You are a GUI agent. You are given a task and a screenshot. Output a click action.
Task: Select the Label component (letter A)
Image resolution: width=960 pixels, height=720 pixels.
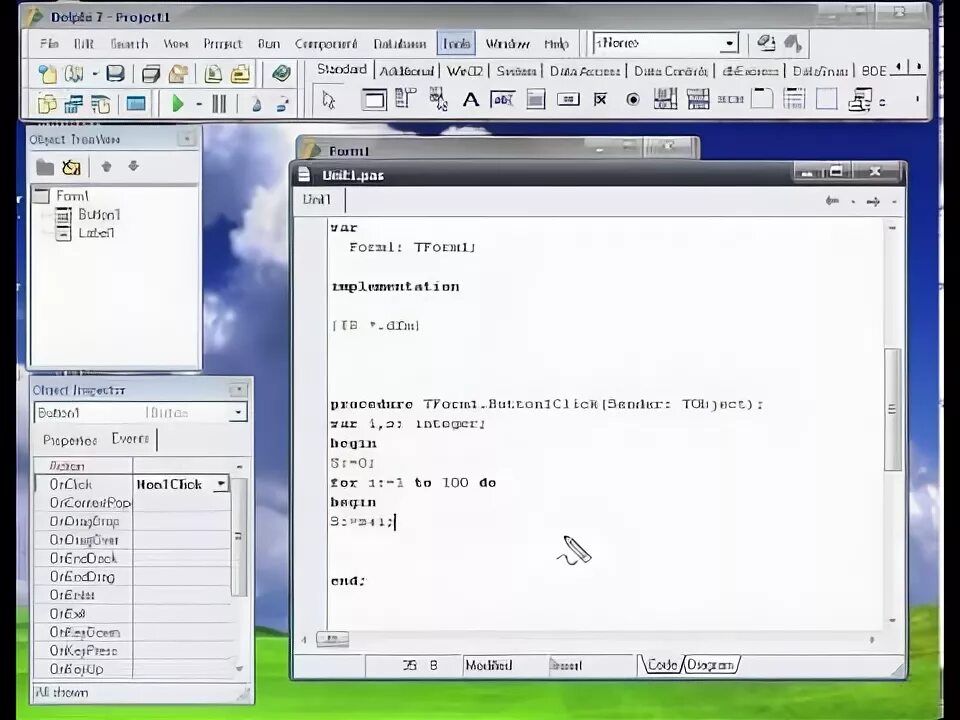pyautogui.click(x=470, y=99)
